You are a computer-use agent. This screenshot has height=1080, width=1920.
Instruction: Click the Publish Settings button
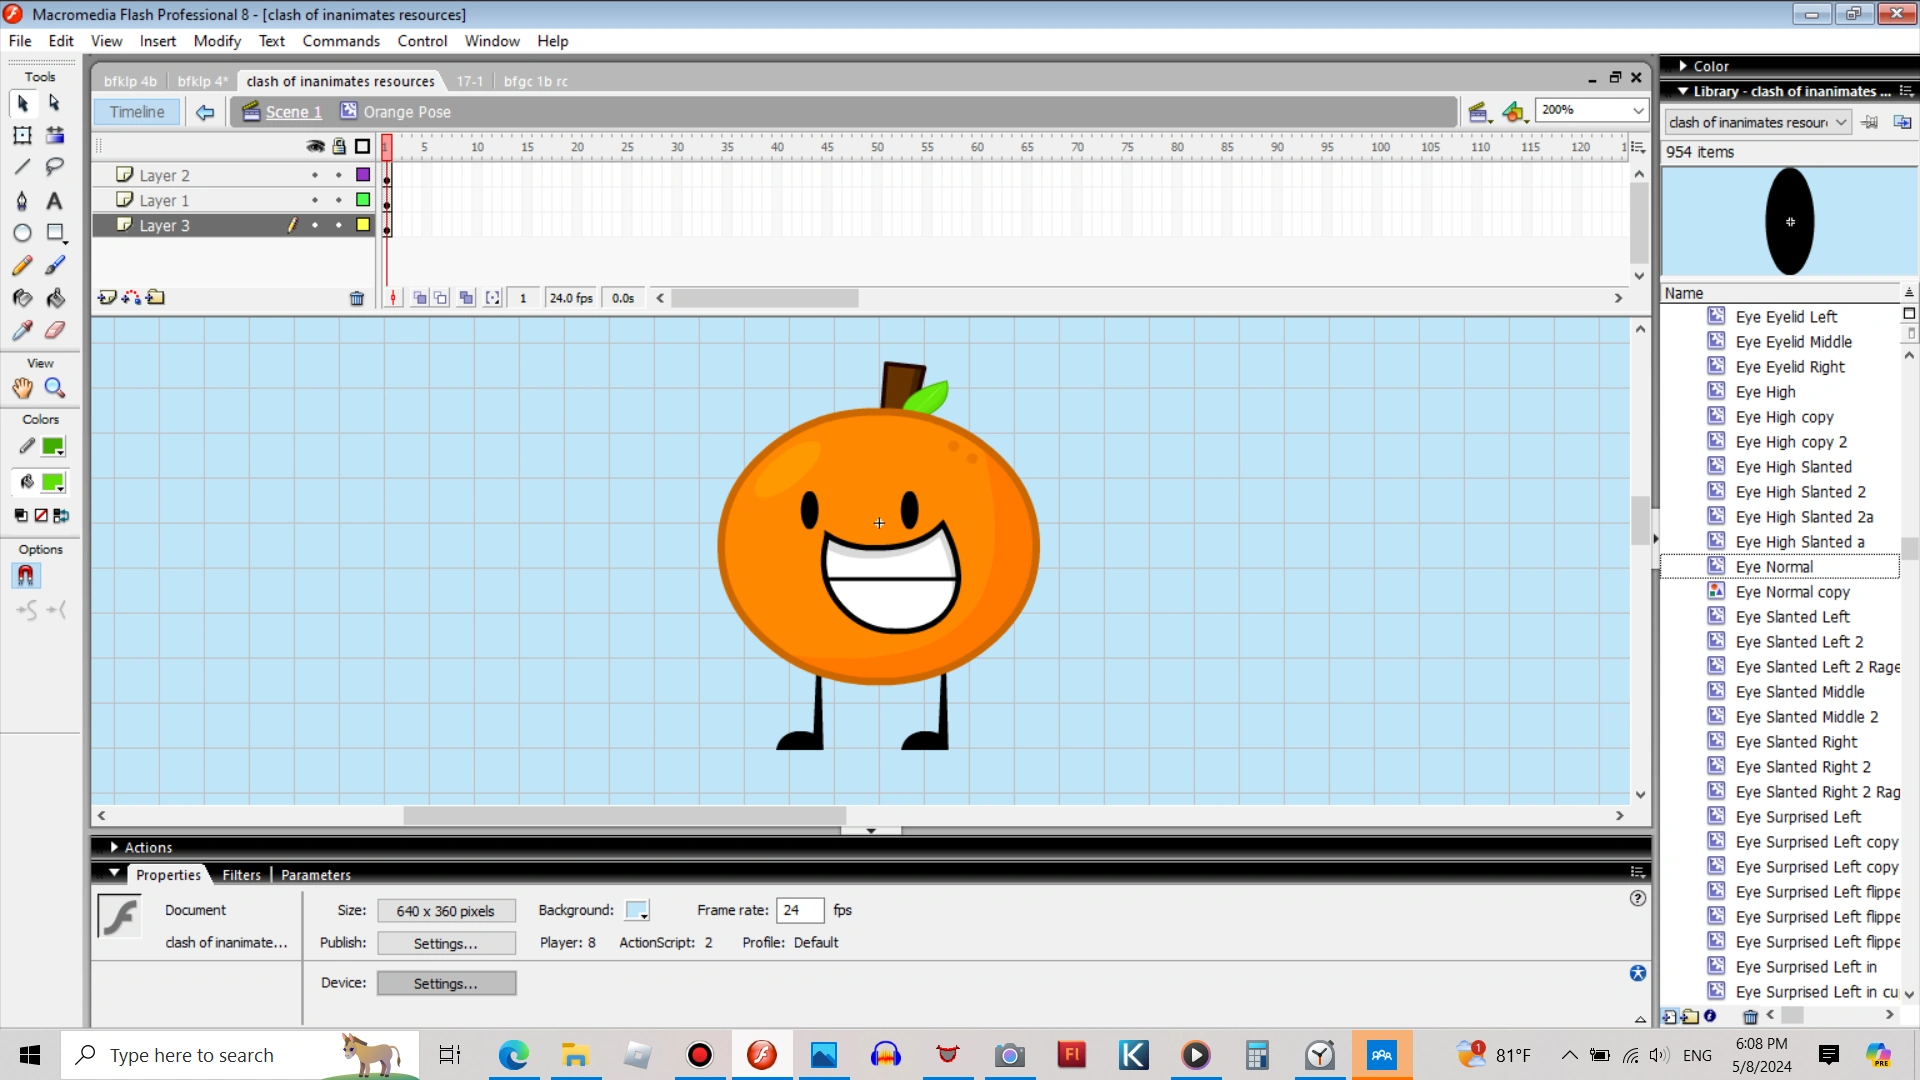(x=446, y=943)
